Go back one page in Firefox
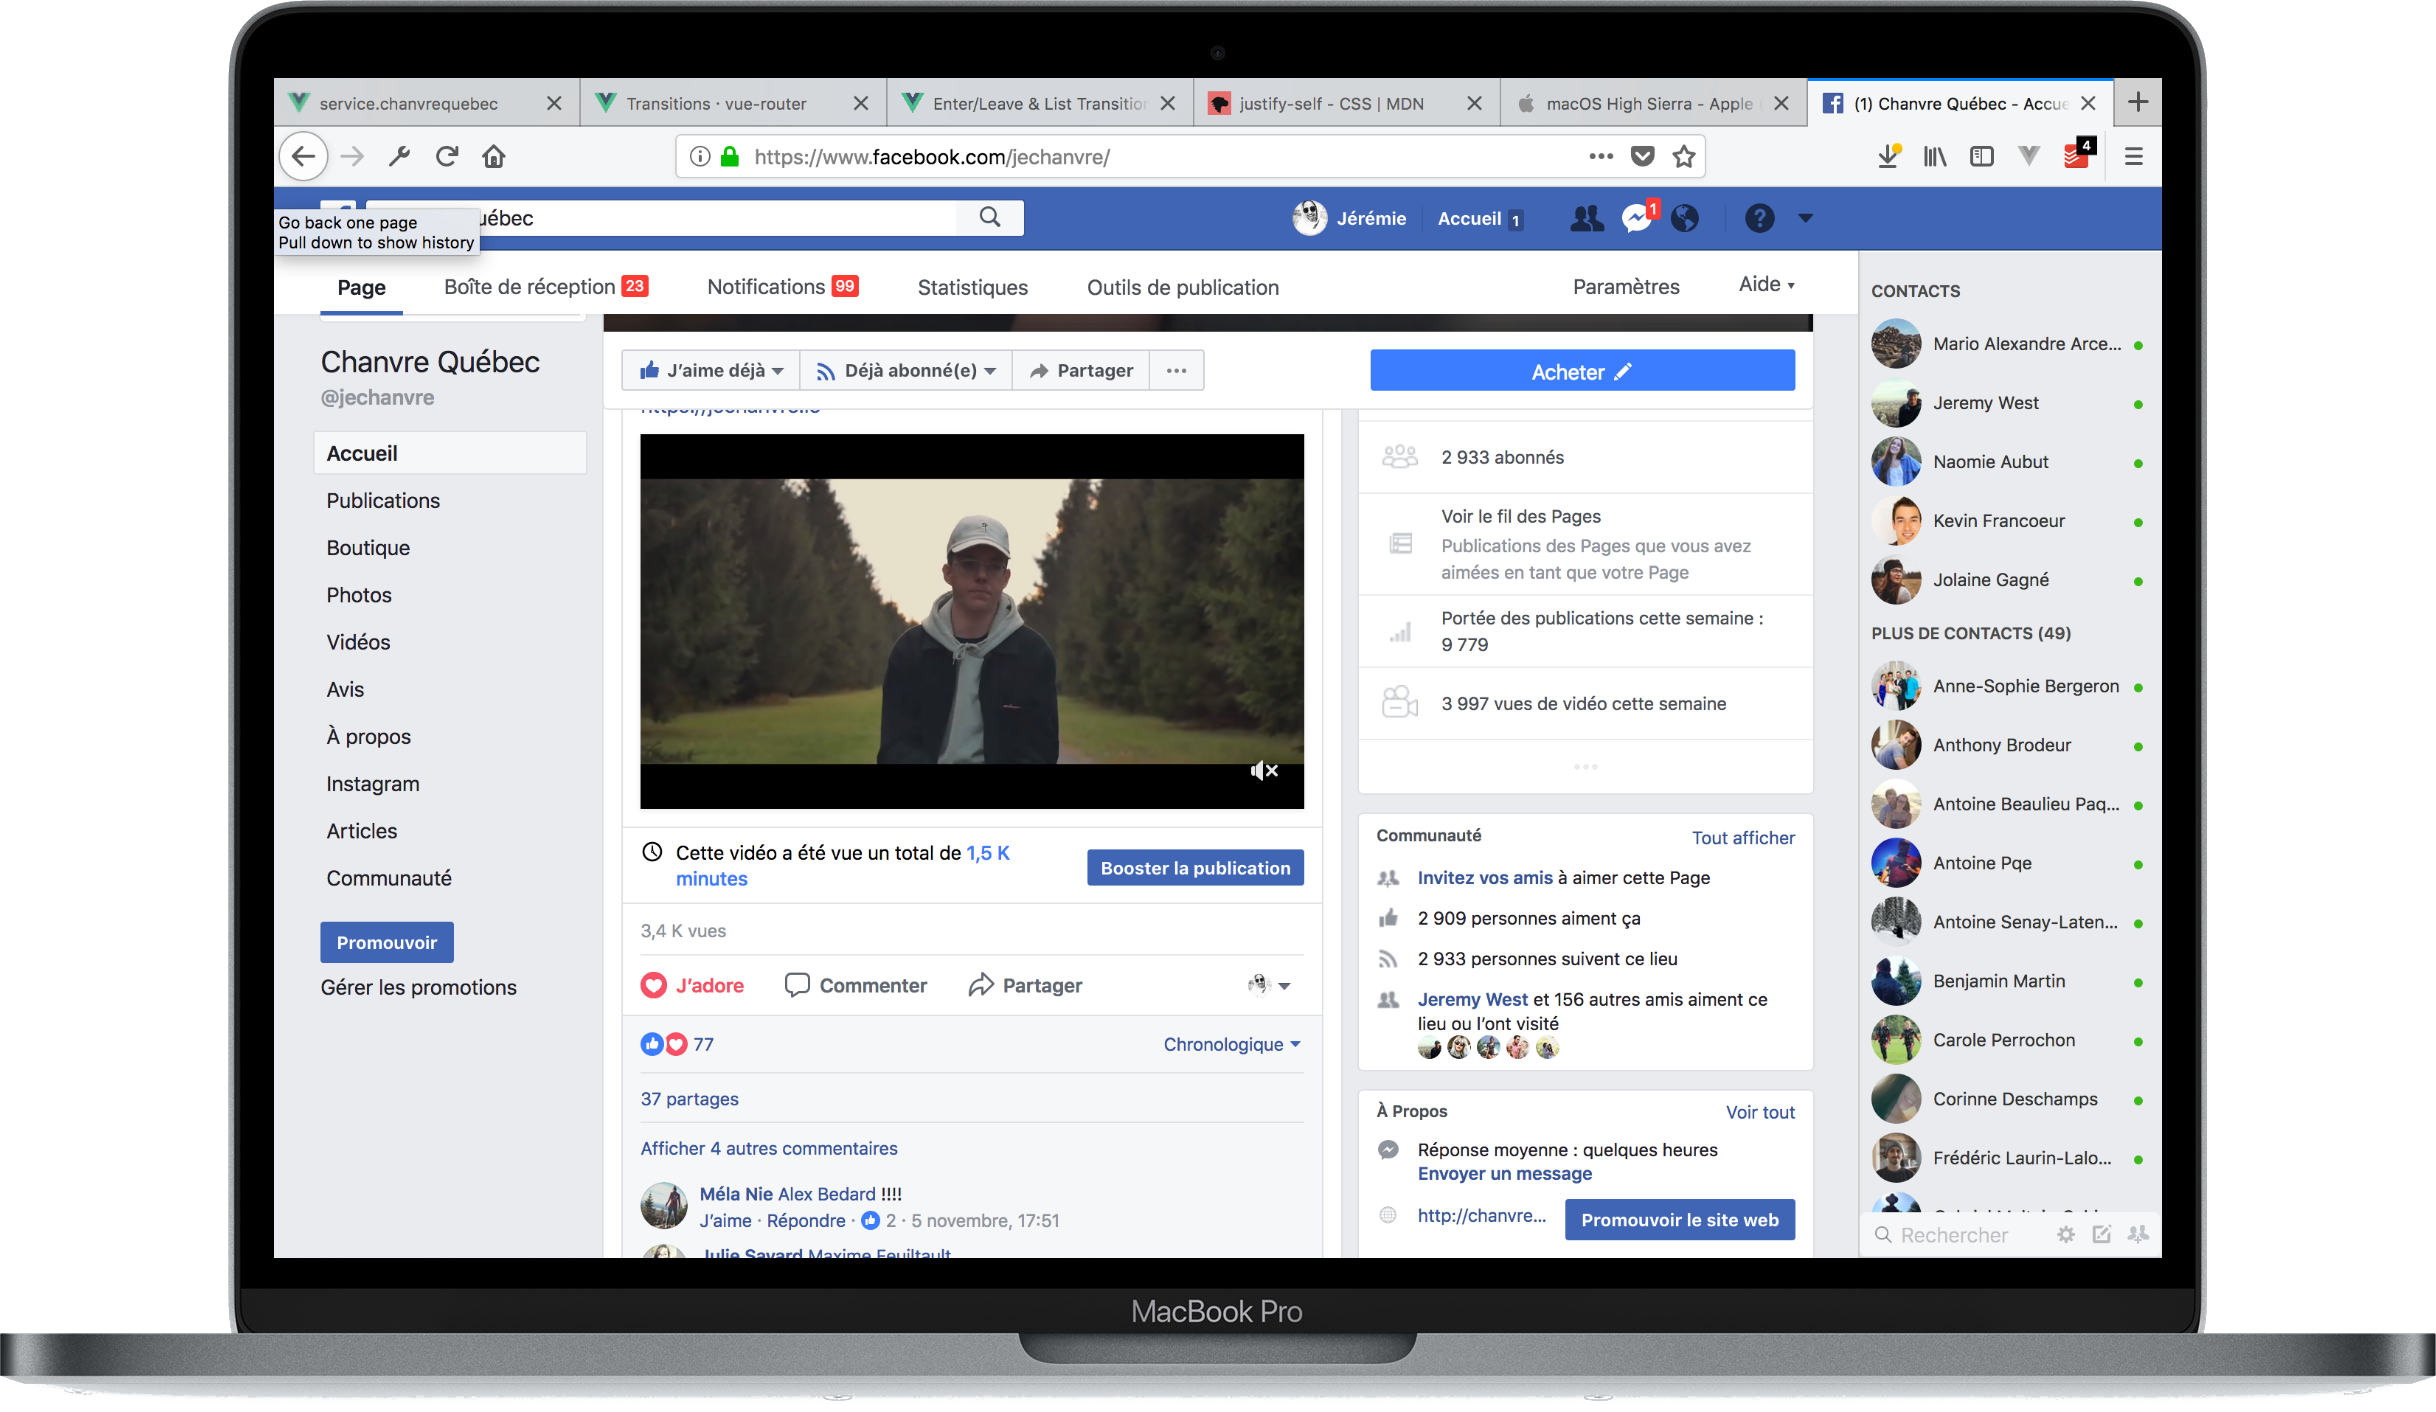 click(303, 157)
